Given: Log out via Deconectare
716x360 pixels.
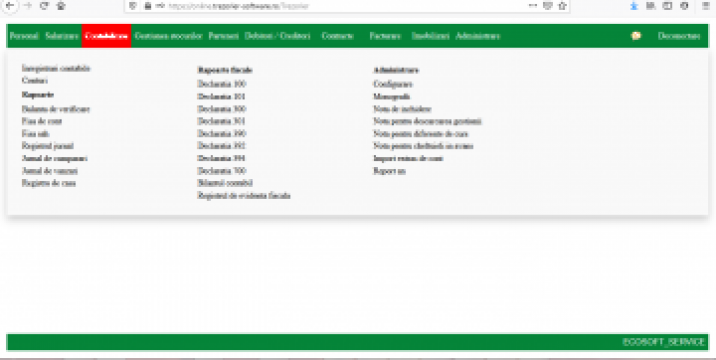Looking at the screenshot, I should coord(679,36).
